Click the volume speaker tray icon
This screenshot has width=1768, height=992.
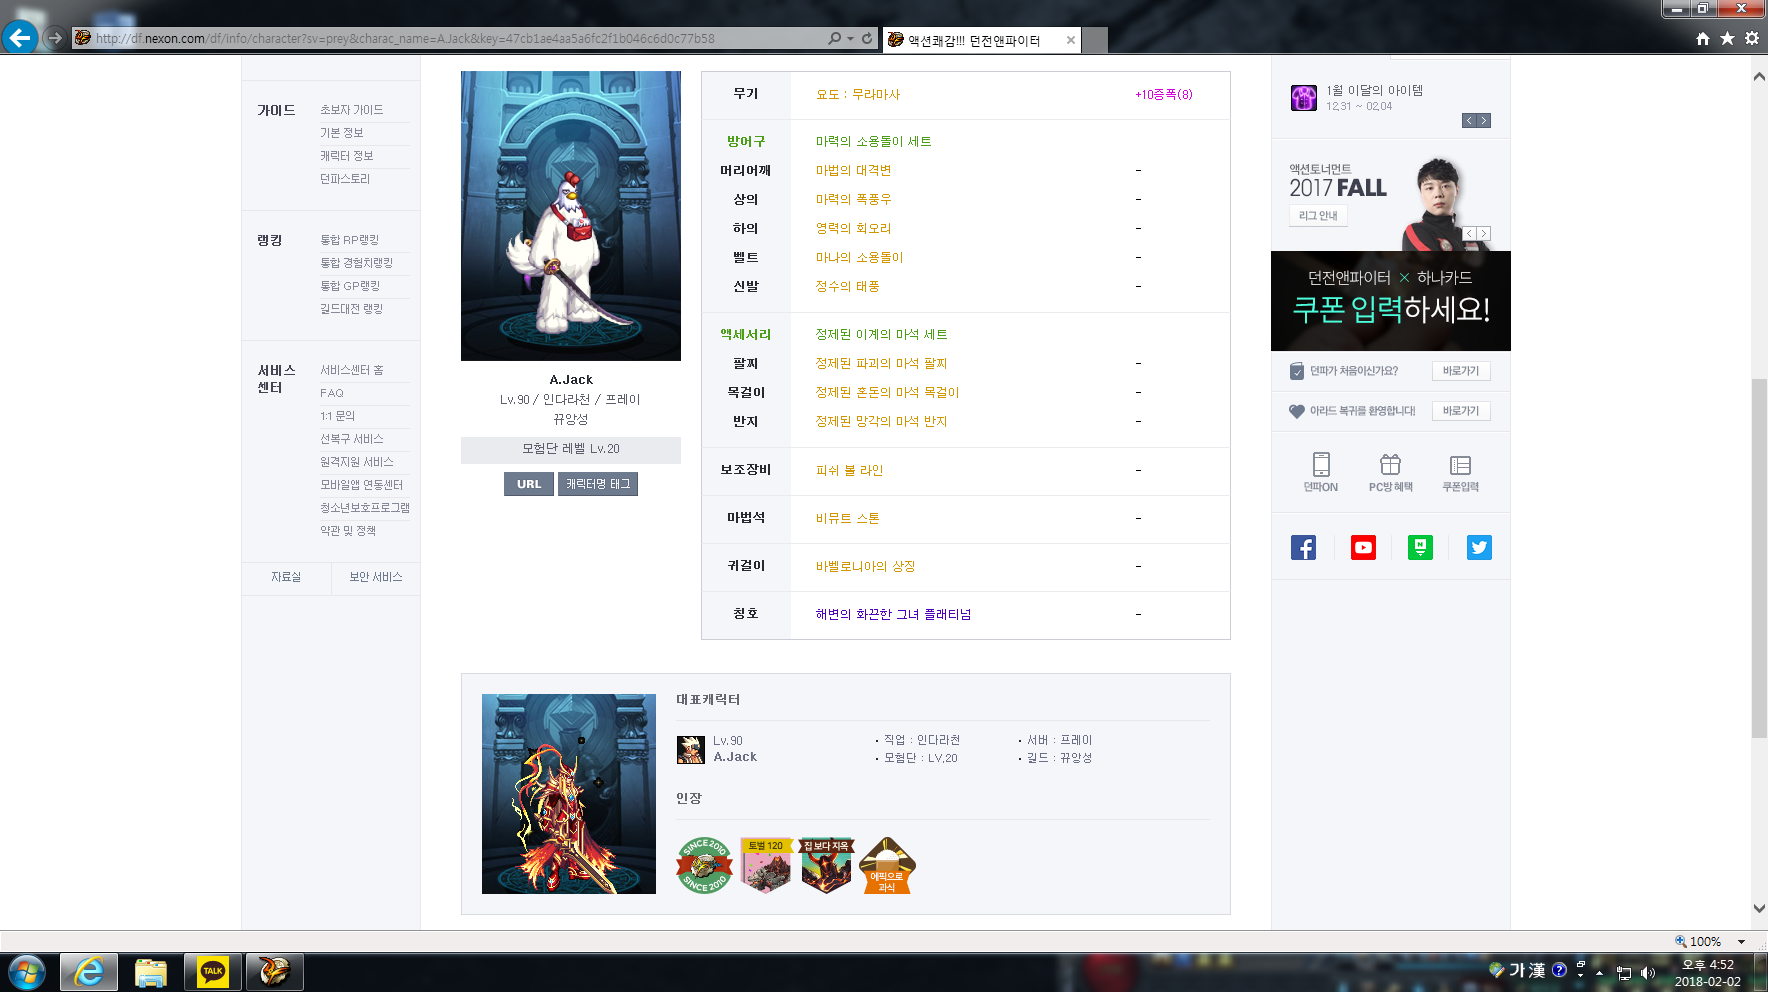click(1648, 972)
